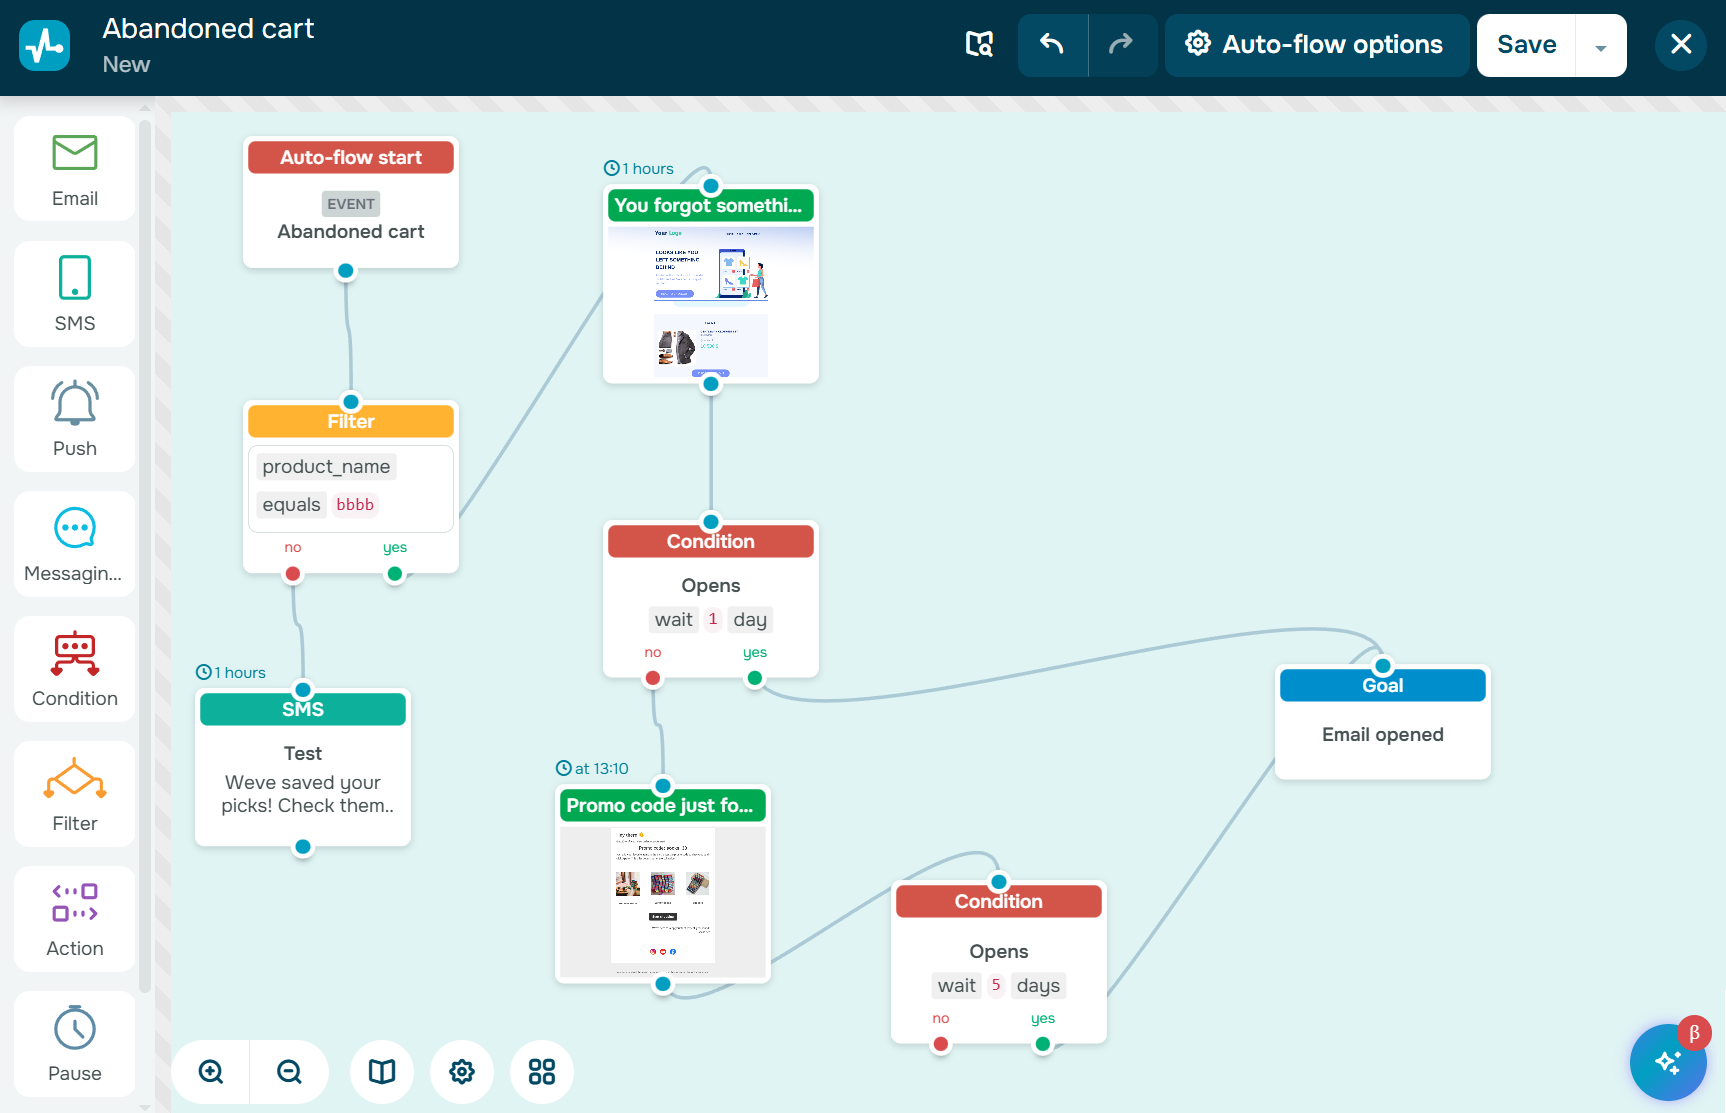Zoom out on the canvas

(x=289, y=1071)
